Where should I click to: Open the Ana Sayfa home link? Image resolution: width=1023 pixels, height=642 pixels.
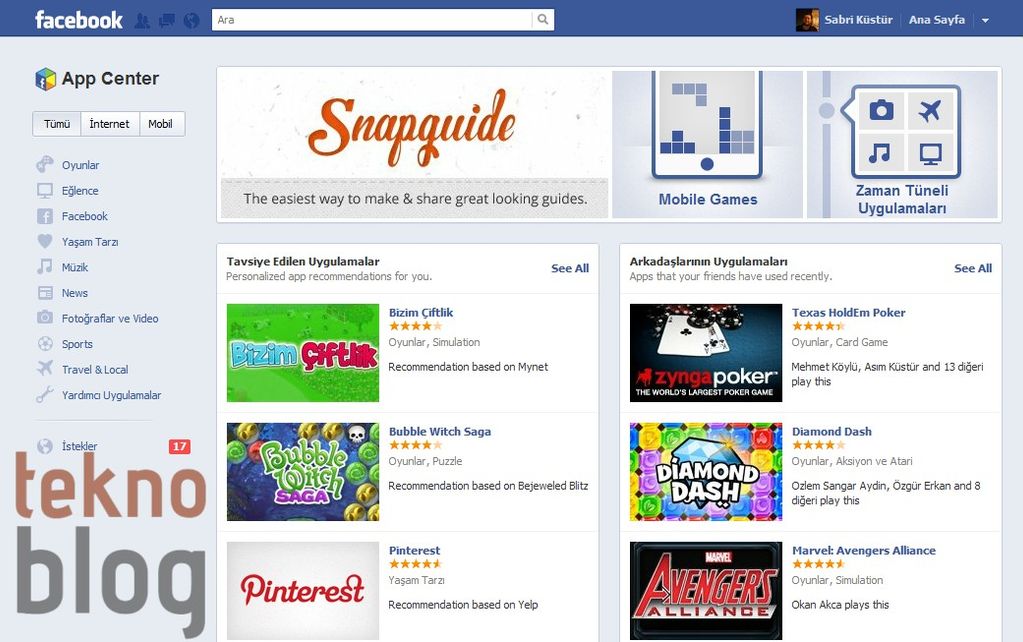(937, 20)
